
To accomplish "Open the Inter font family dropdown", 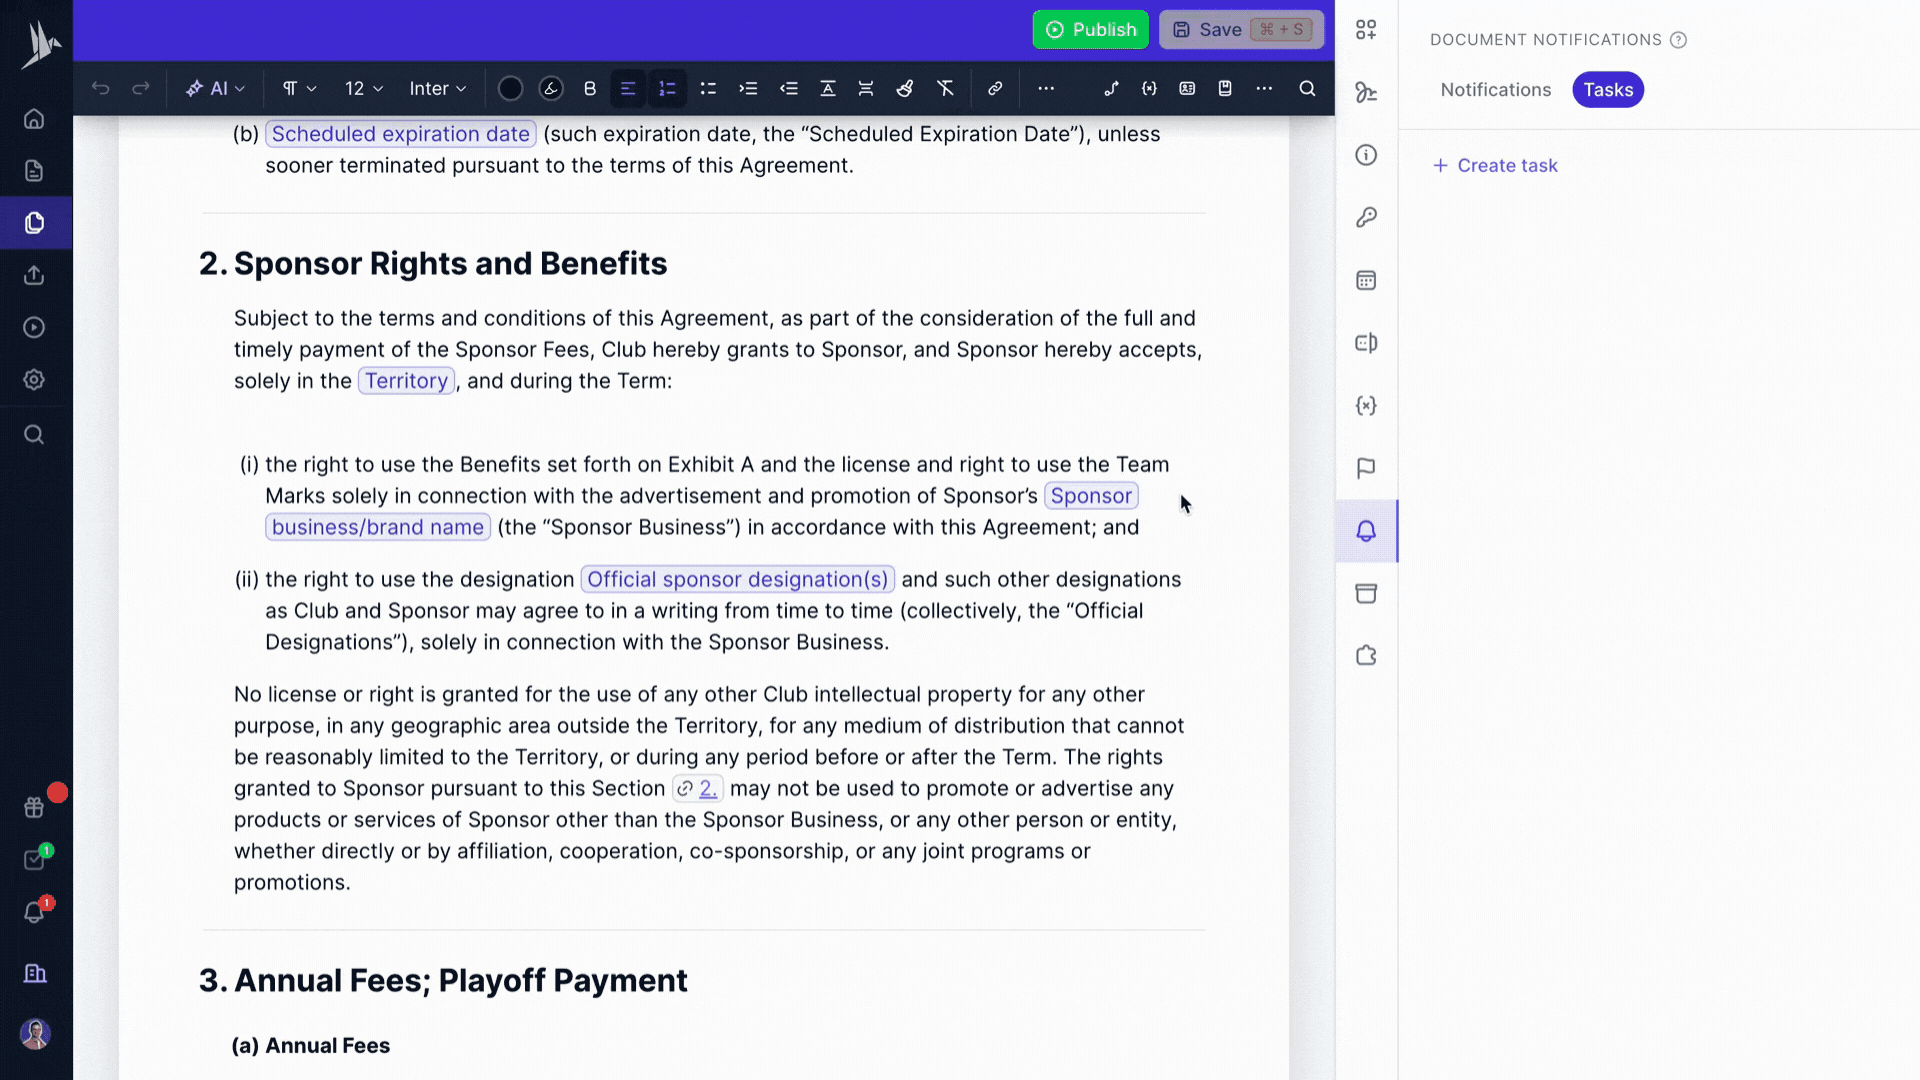I will pos(437,88).
